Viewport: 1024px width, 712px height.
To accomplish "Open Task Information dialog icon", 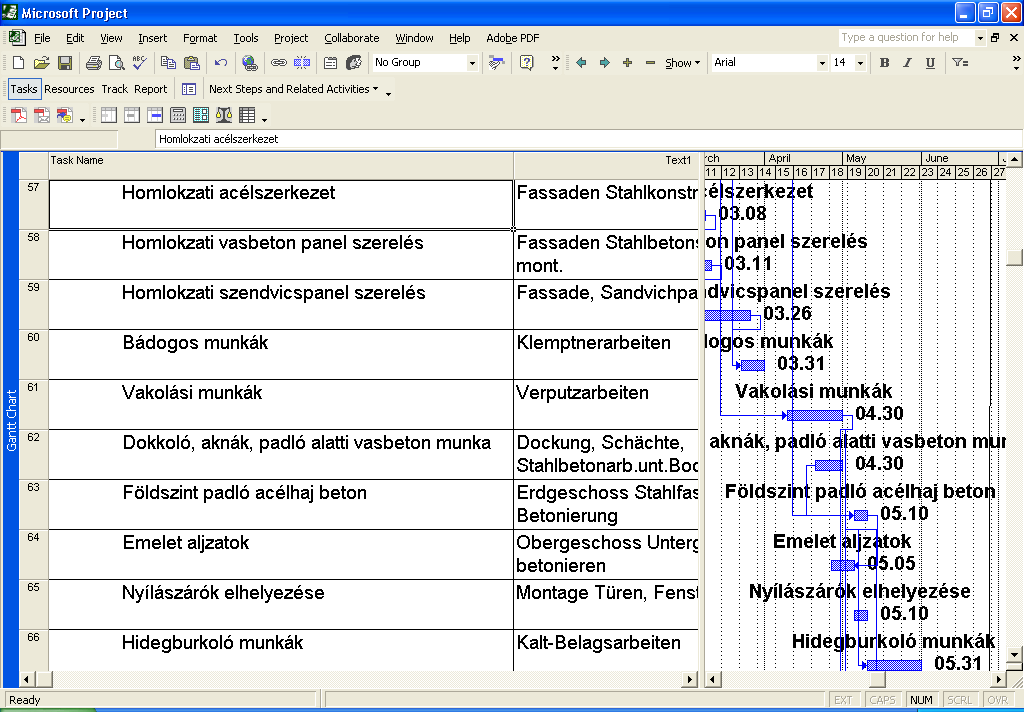I will click(330, 63).
